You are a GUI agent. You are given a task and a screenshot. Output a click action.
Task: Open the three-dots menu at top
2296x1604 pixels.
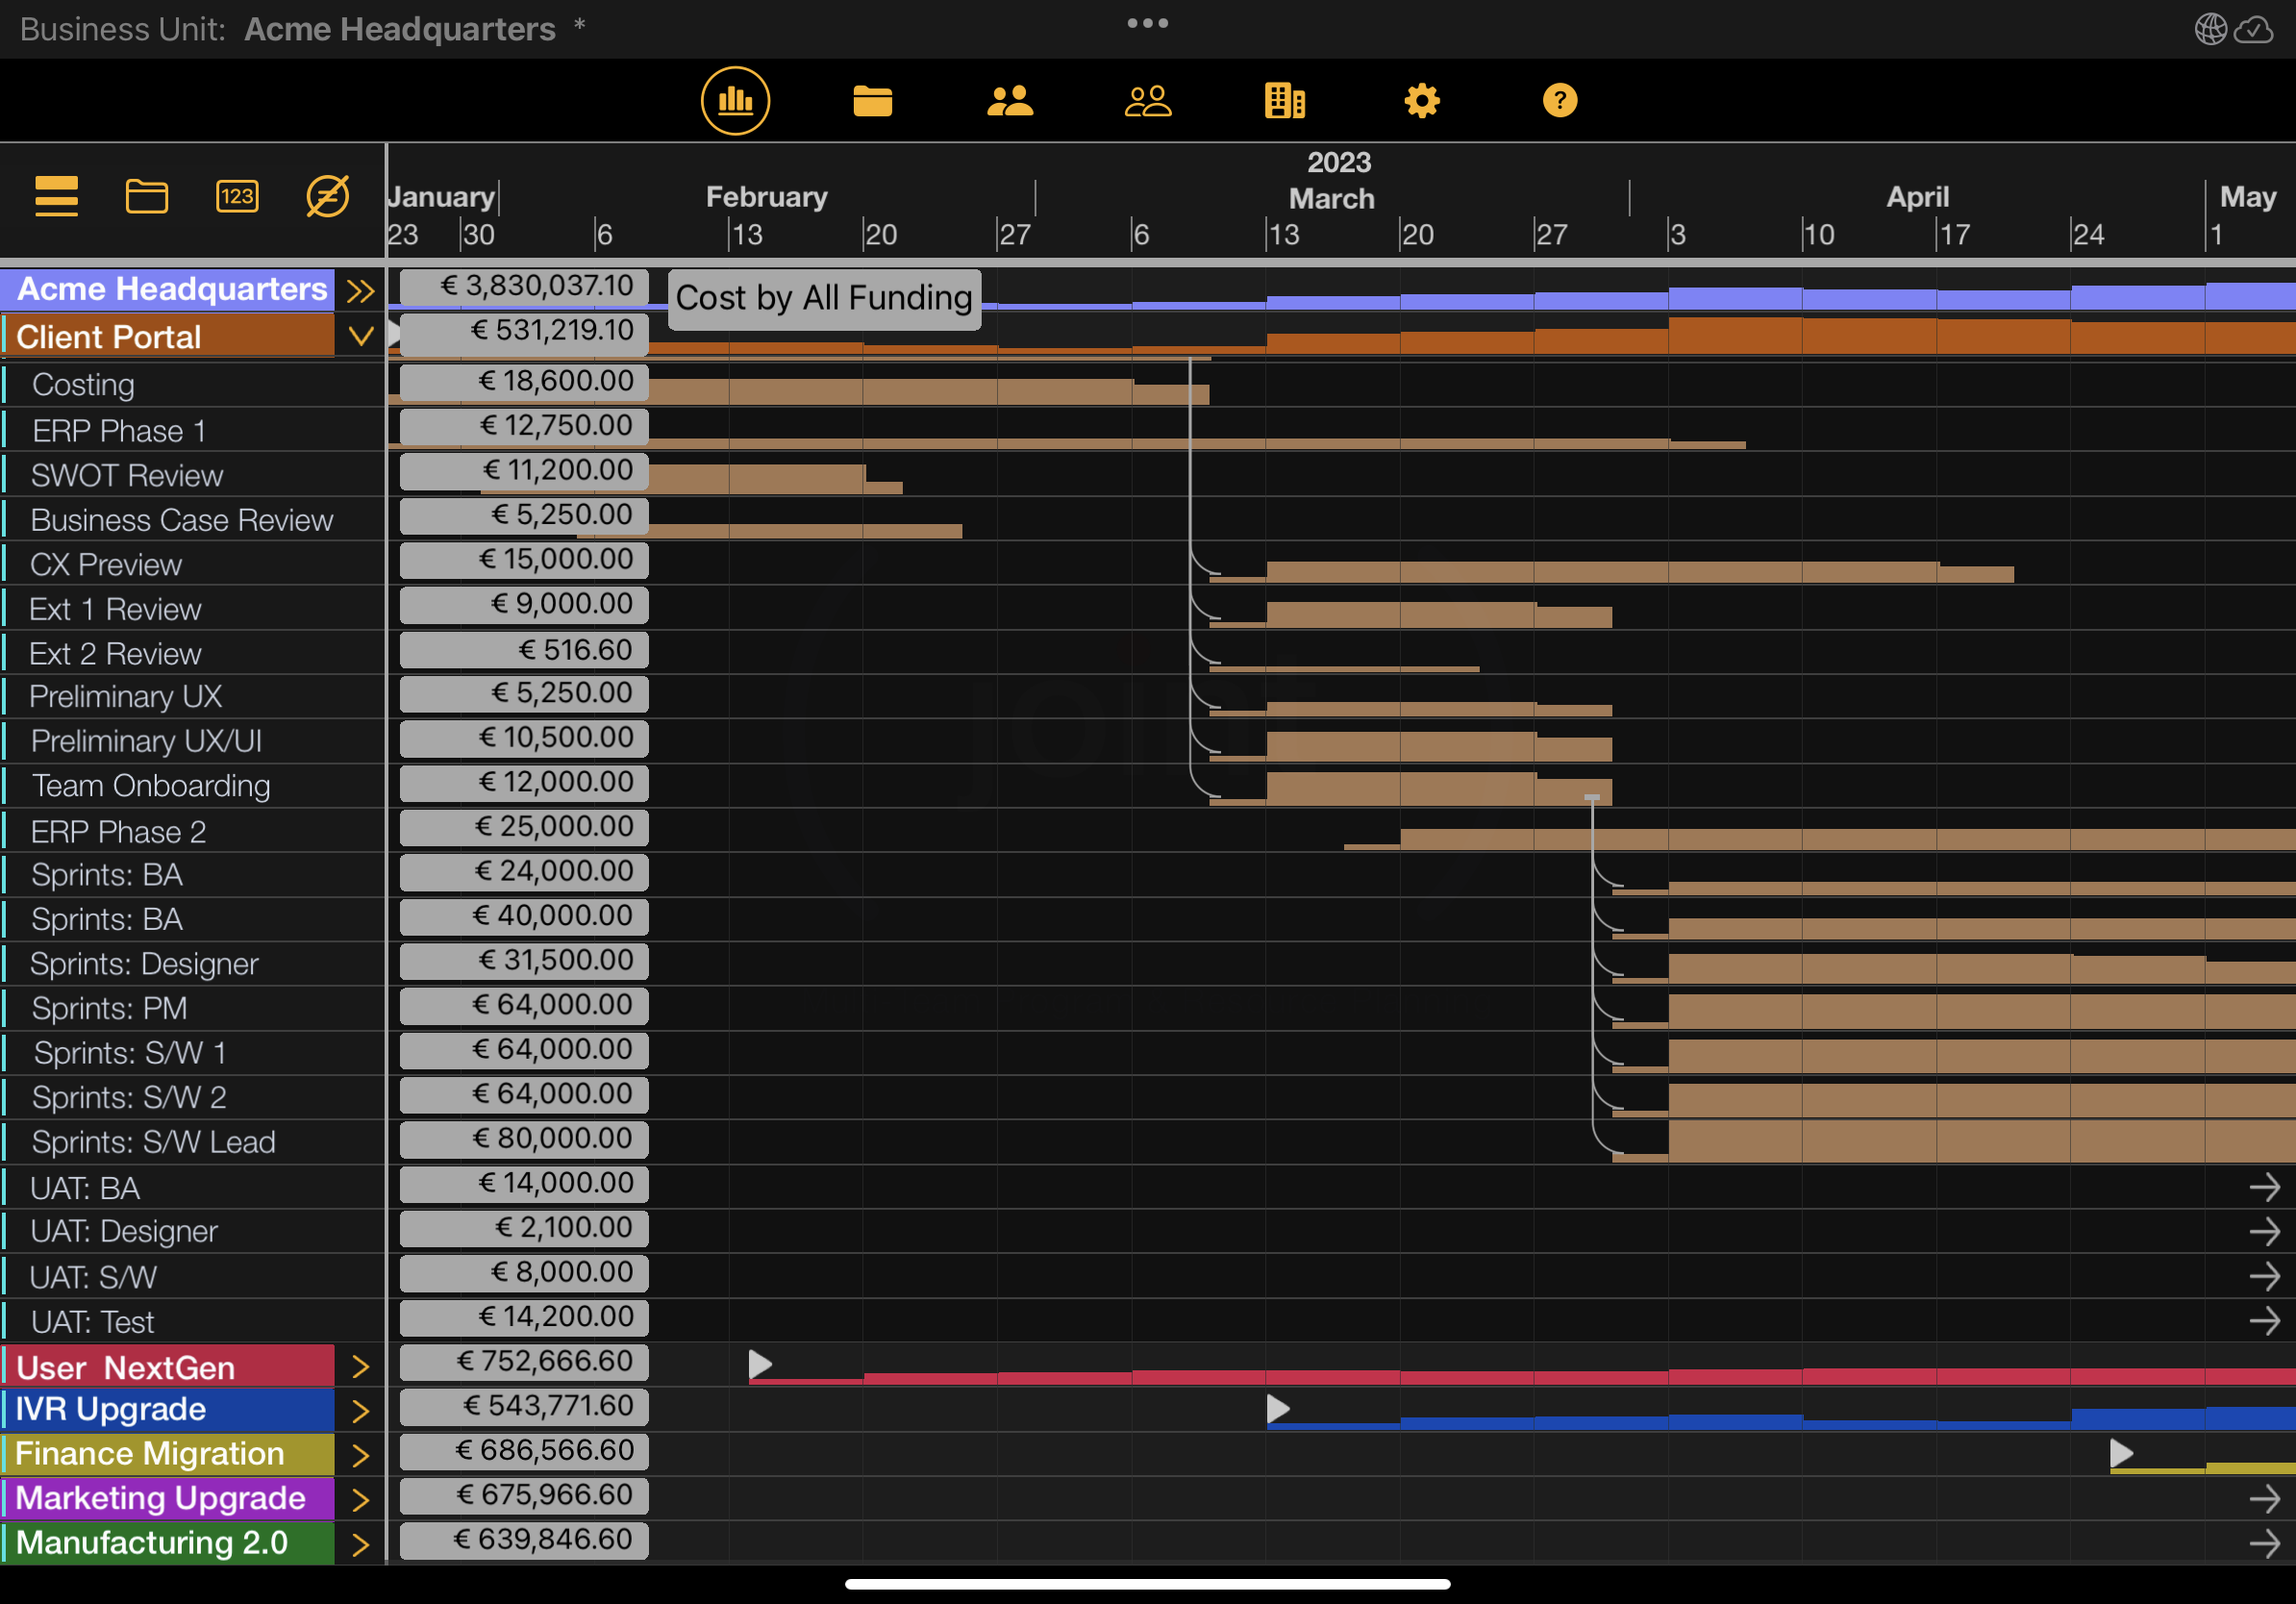(x=1147, y=23)
